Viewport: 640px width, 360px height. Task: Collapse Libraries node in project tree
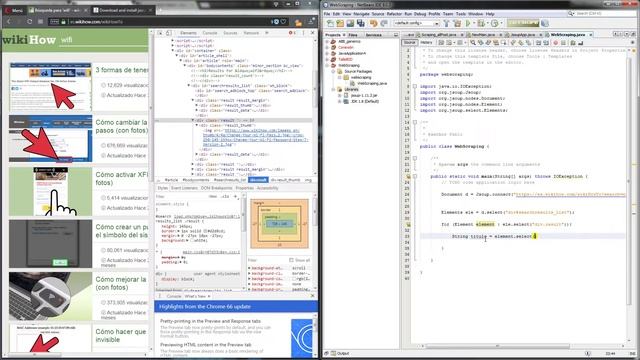click(x=333, y=89)
